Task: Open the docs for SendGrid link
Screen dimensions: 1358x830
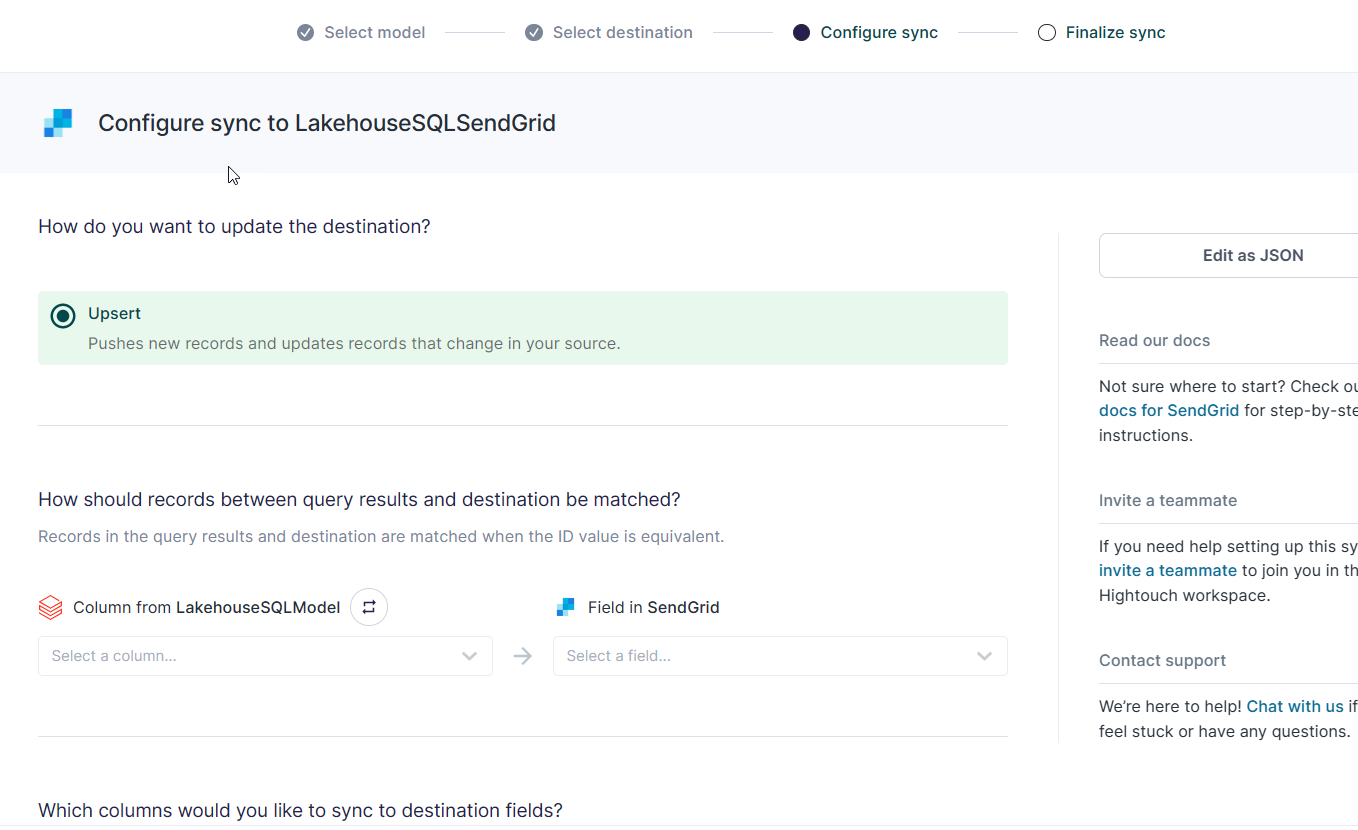Action: (1168, 410)
